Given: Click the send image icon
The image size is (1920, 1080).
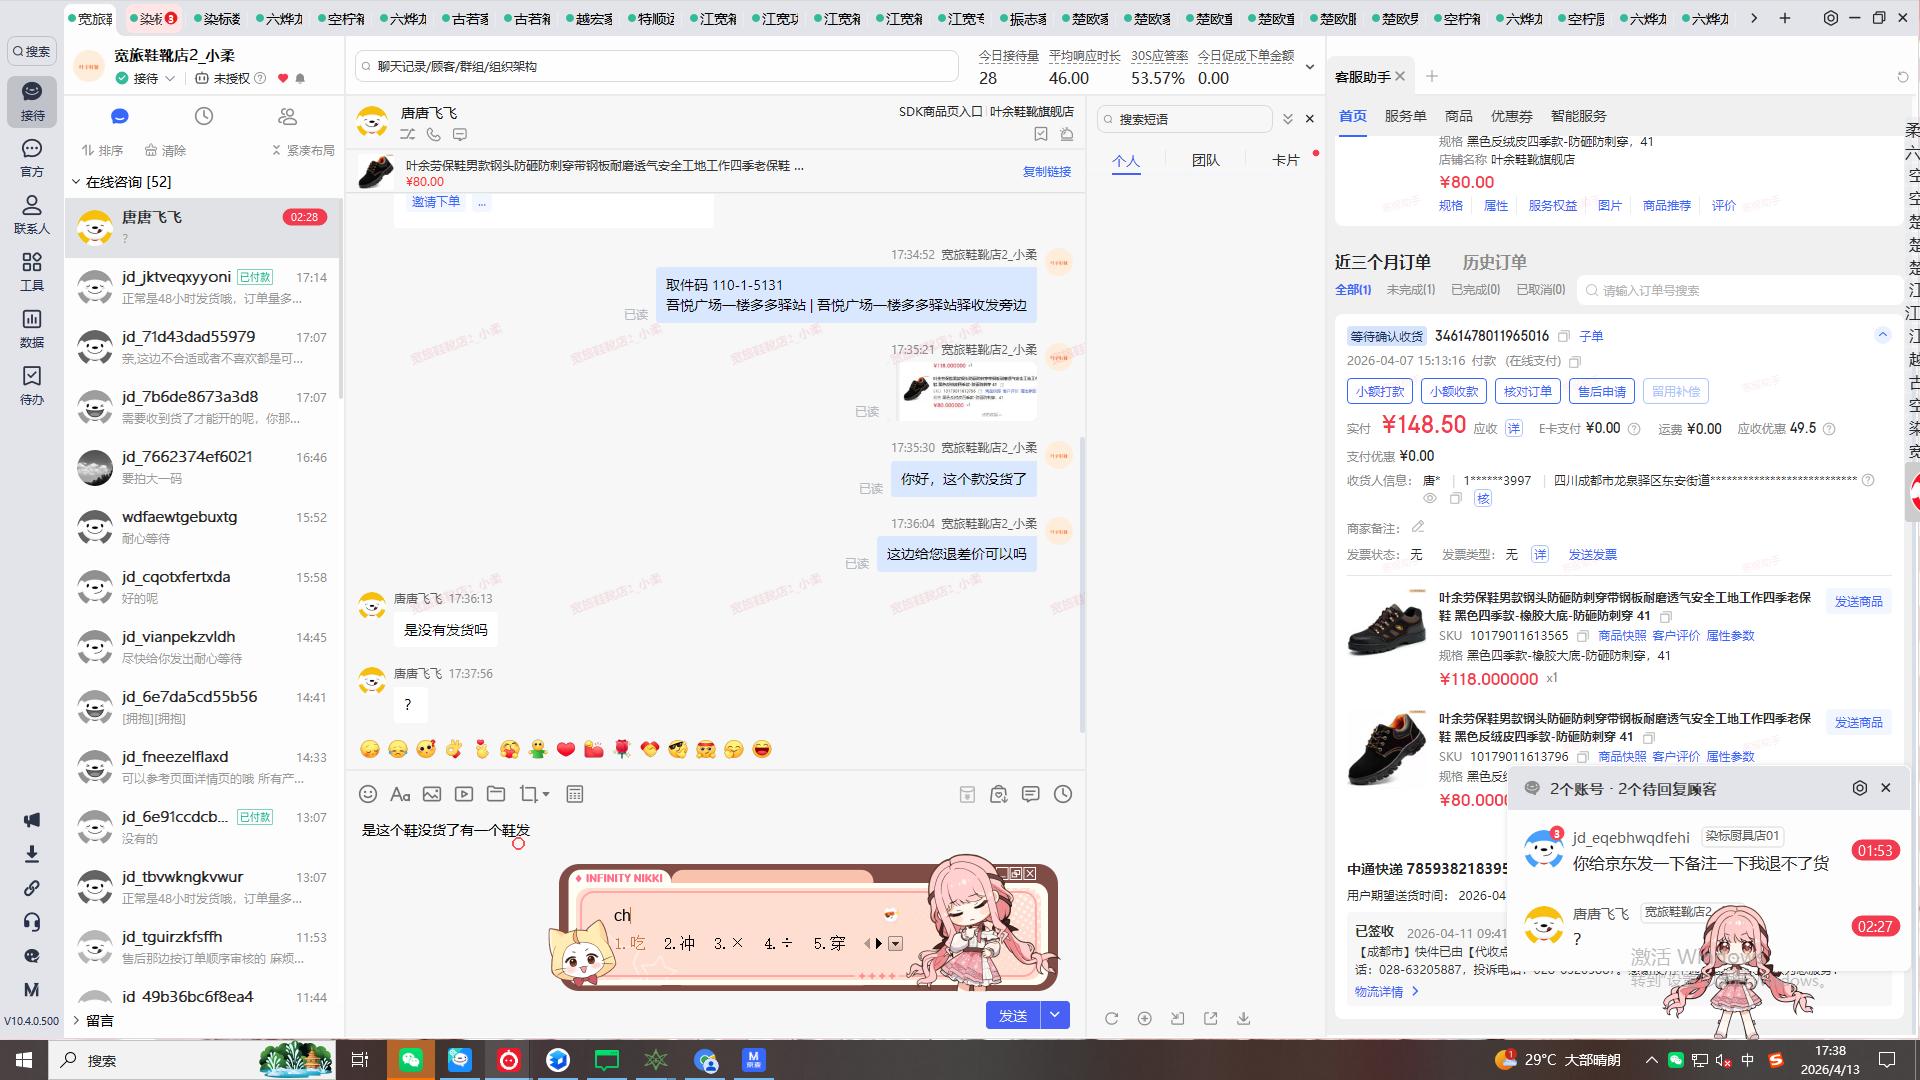Looking at the screenshot, I should point(432,794).
